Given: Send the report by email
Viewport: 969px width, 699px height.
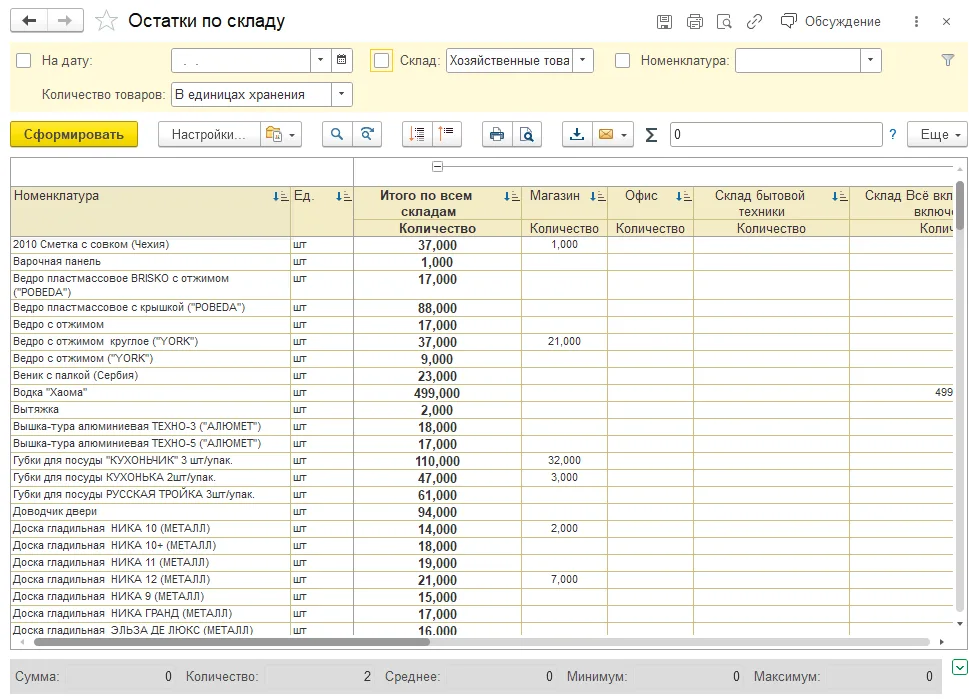Looking at the screenshot, I should coord(606,134).
